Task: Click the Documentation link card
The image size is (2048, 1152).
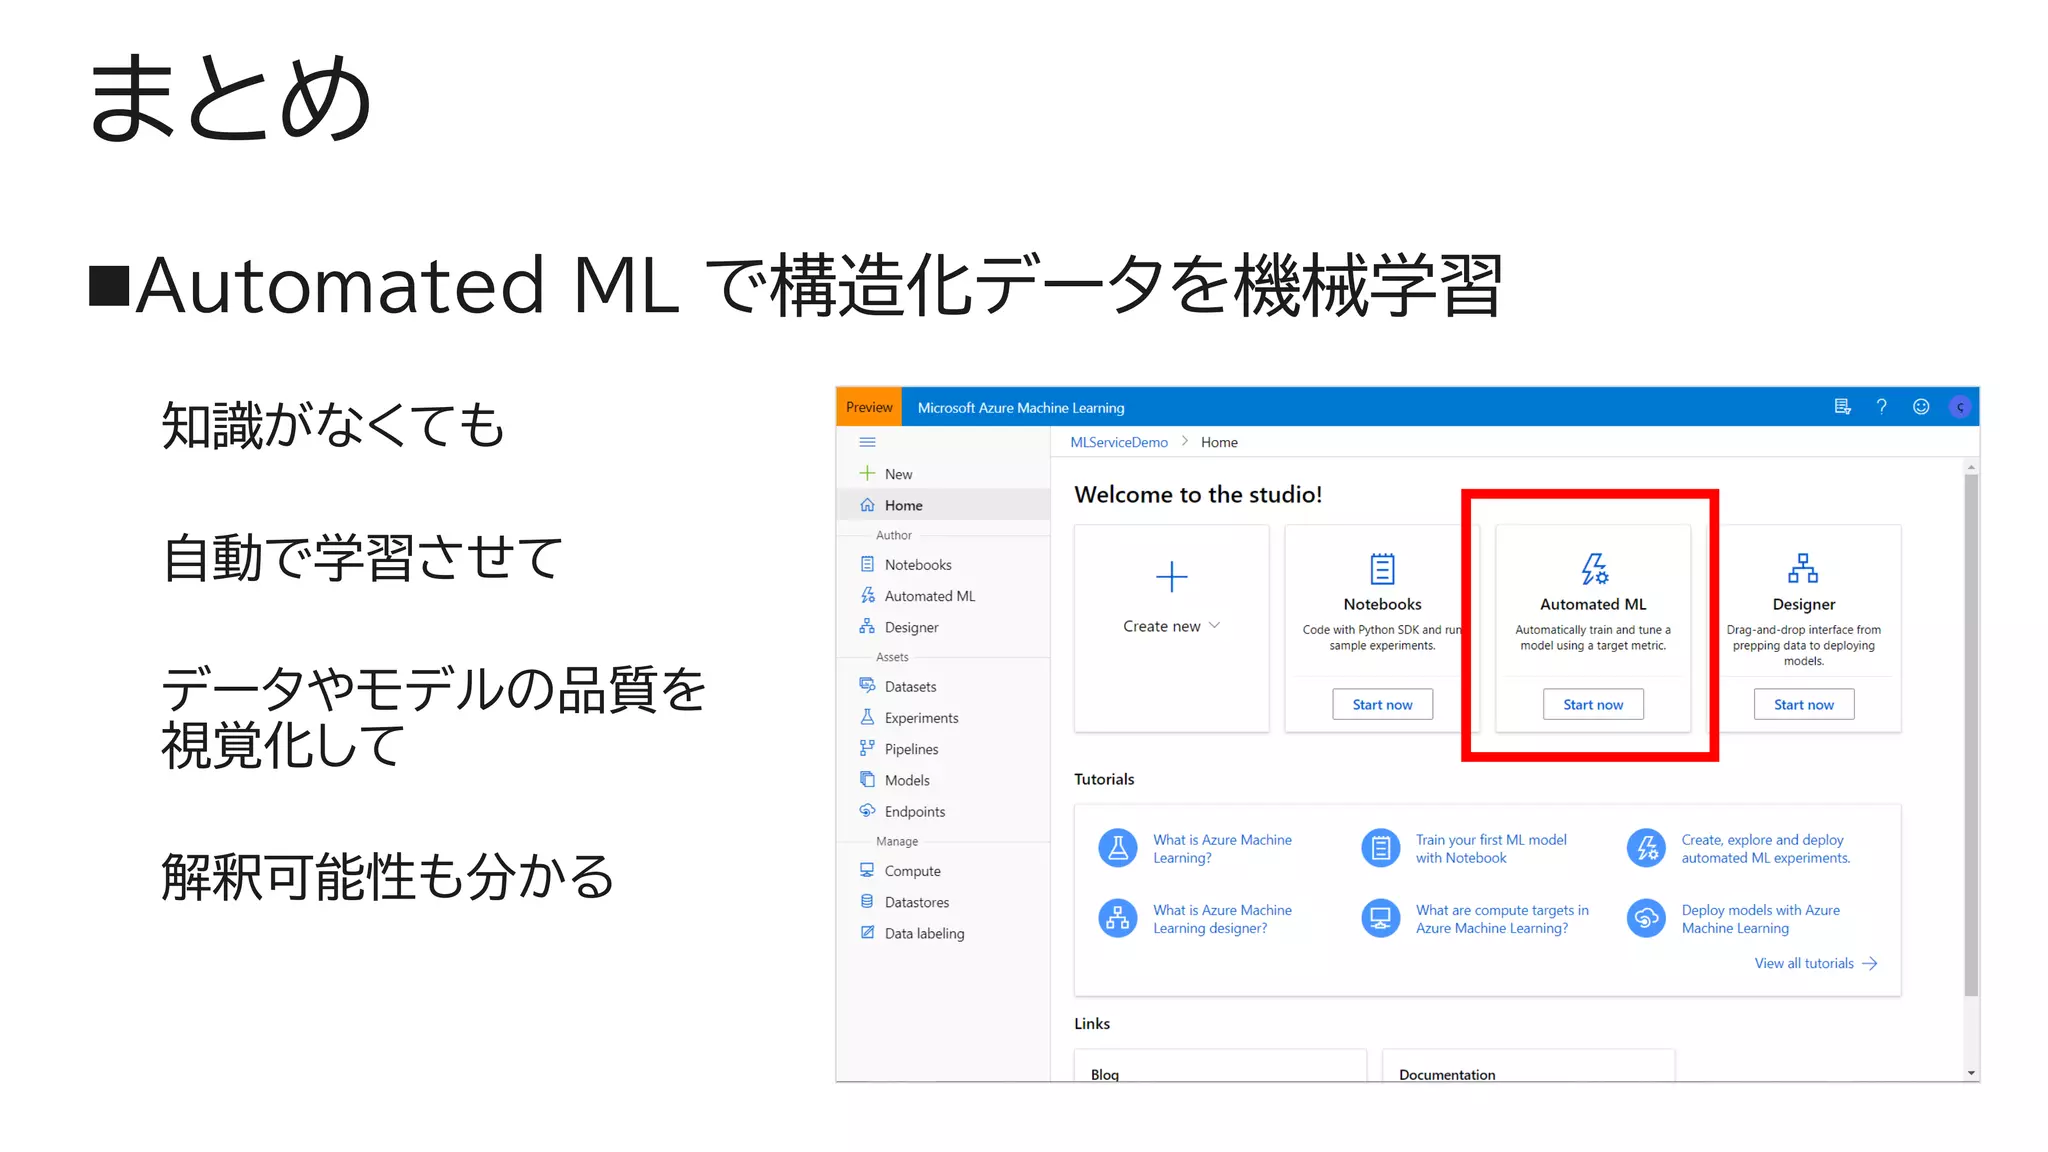Action: click(x=1528, y=1065)
